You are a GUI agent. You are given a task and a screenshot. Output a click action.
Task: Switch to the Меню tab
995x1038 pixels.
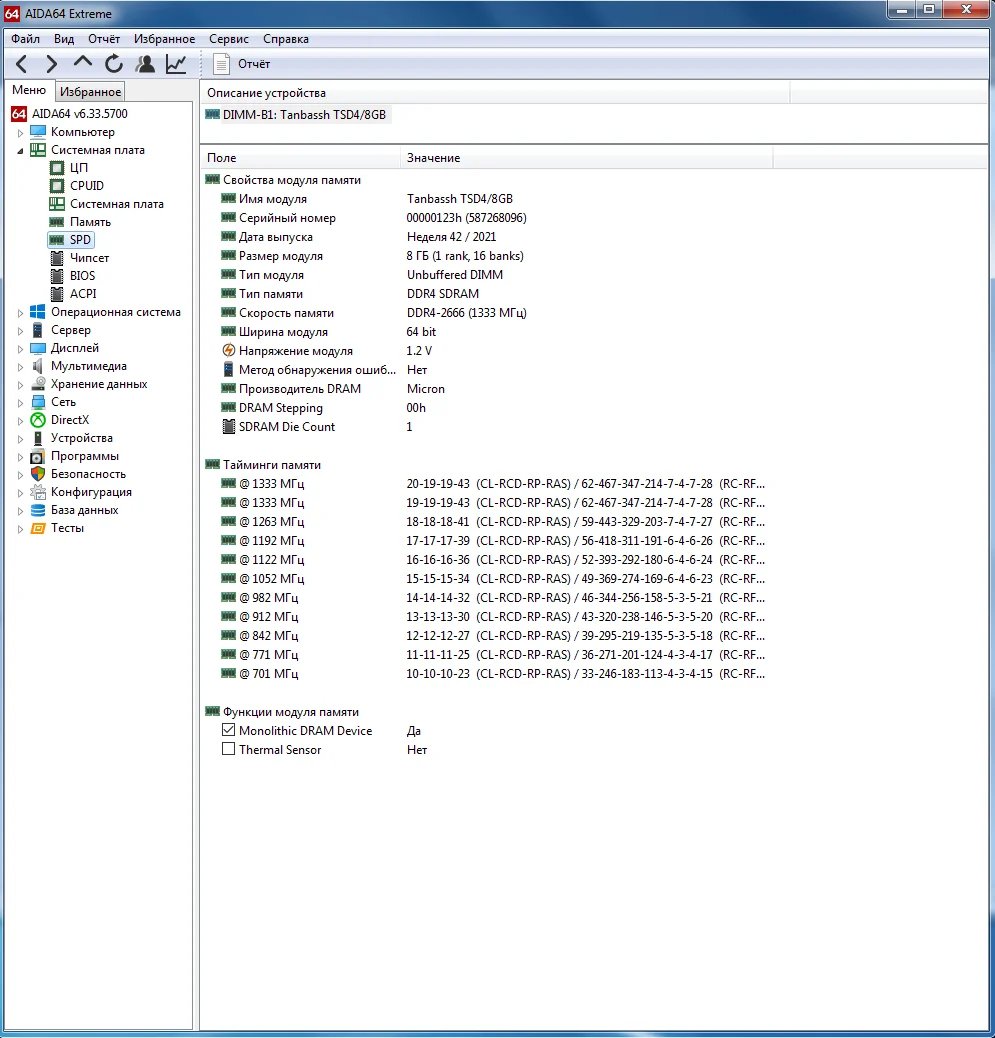29,90
